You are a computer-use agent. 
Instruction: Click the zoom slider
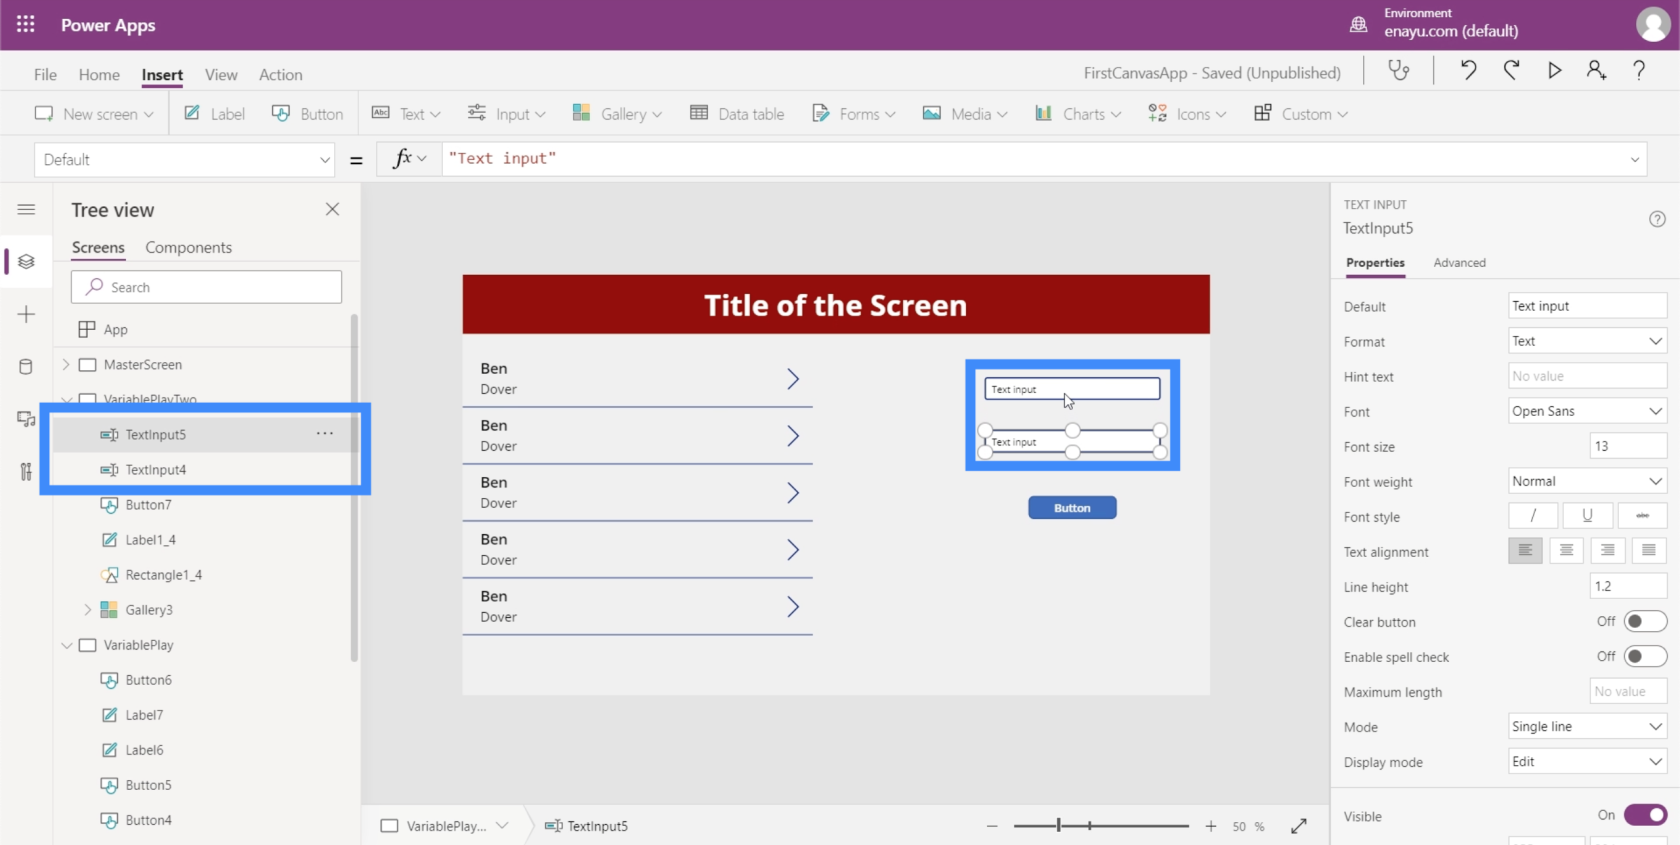[1100, 826]
